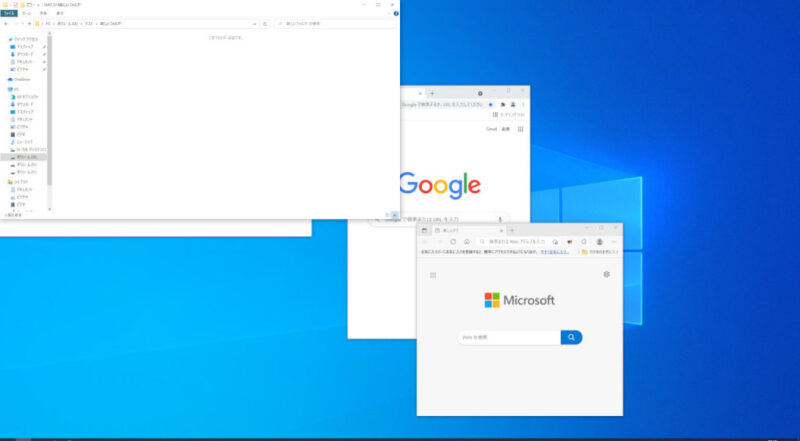The width and height of the screenshot is (800, 441).
Task: Select PC in the navigation pane
Action: click(13, 89)
